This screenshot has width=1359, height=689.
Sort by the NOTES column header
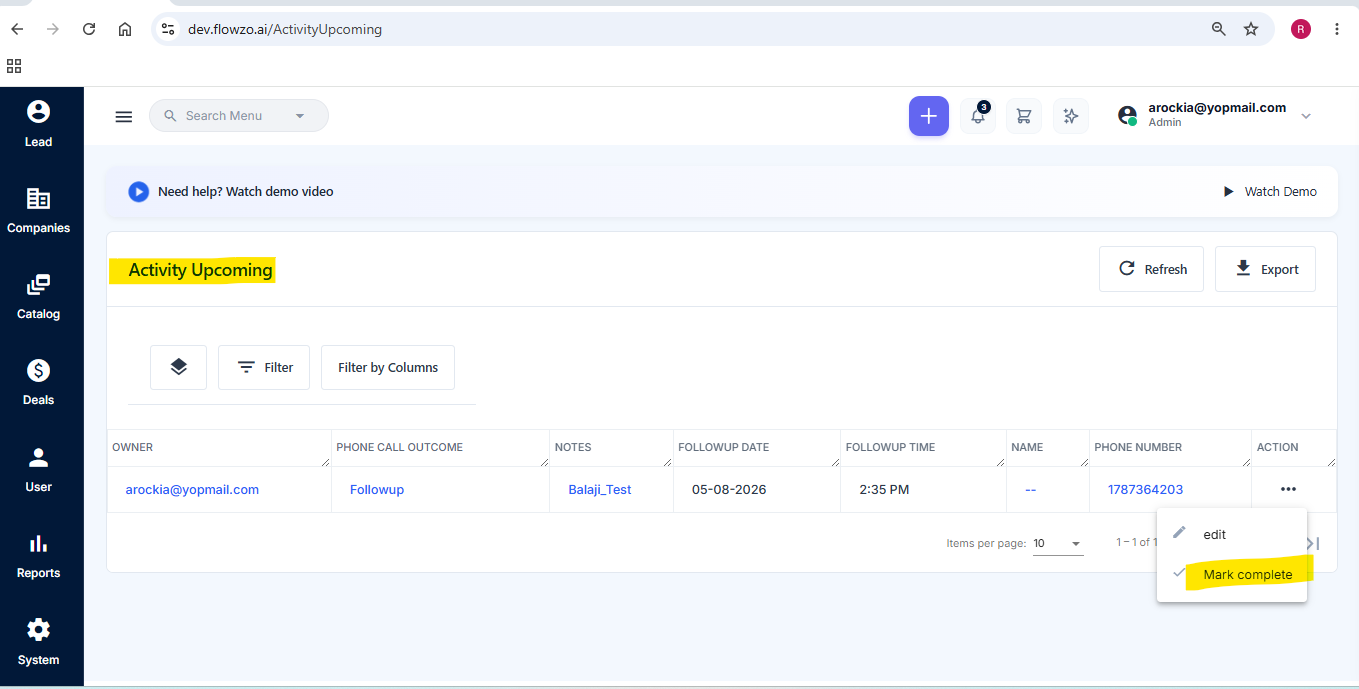573,447
